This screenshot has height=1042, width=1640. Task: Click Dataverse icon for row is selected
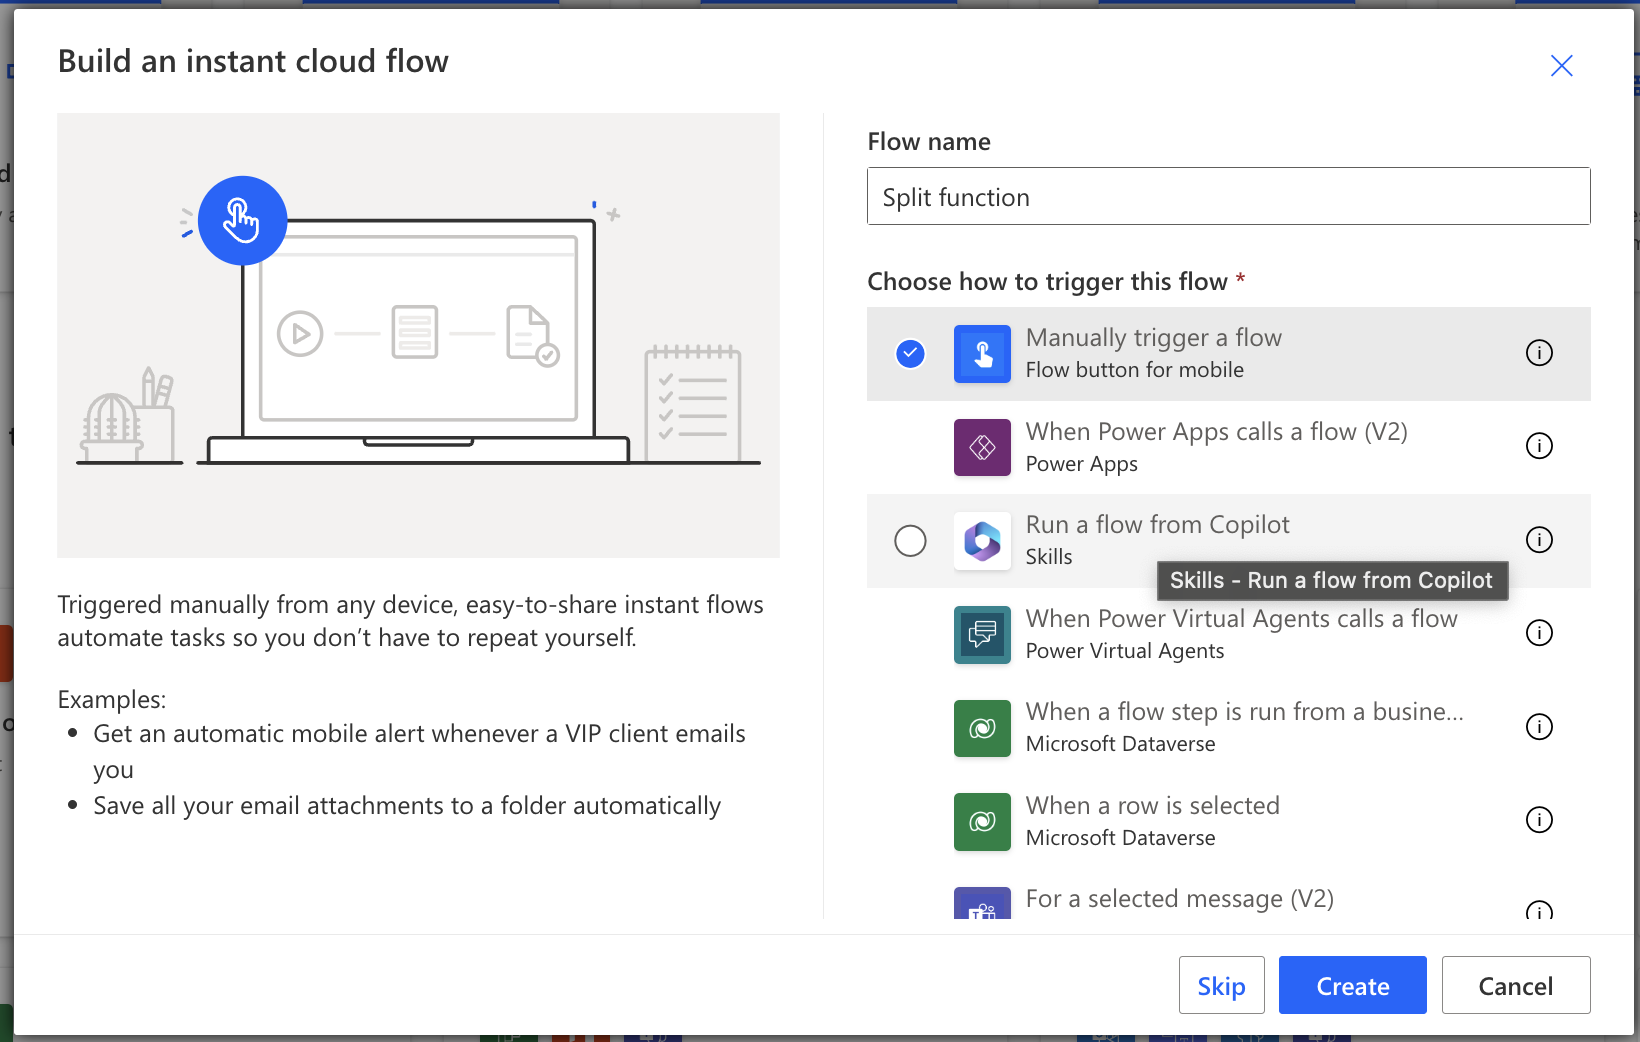tap(982, 821)
